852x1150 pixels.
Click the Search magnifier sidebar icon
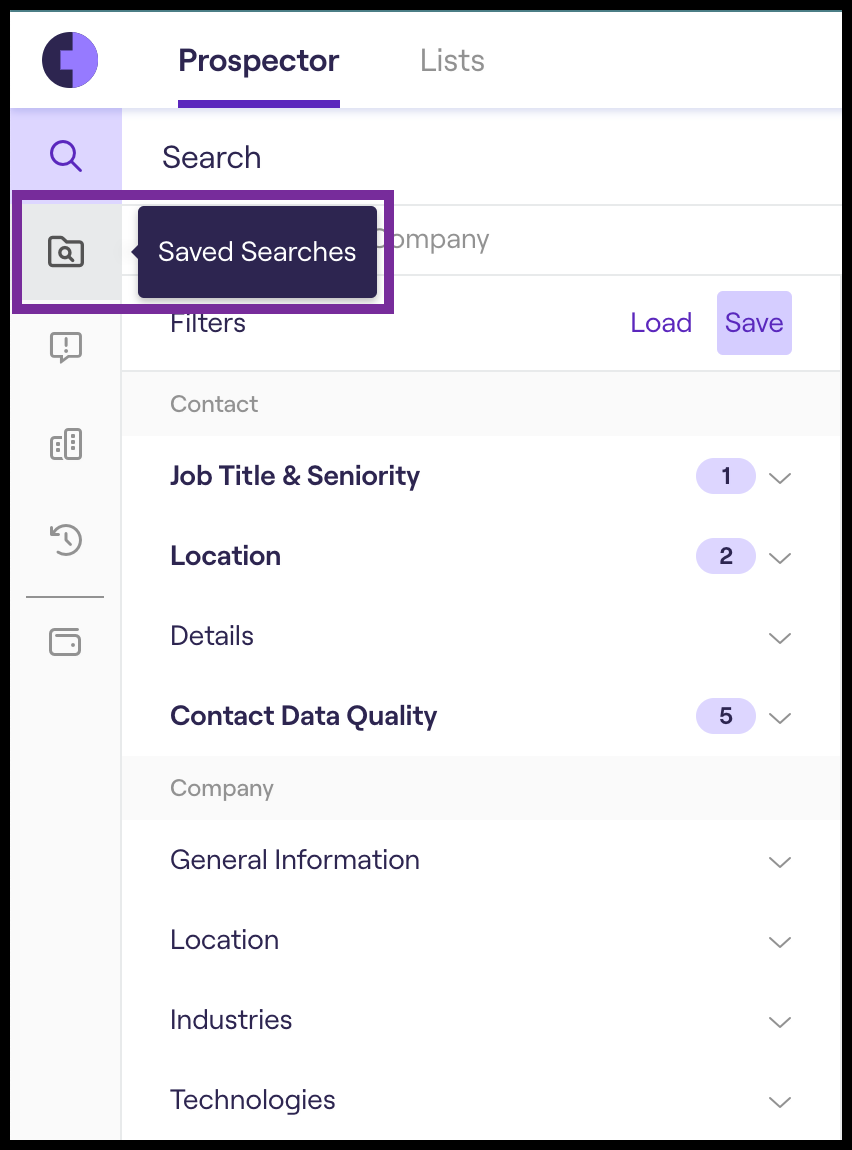[66, 156]
